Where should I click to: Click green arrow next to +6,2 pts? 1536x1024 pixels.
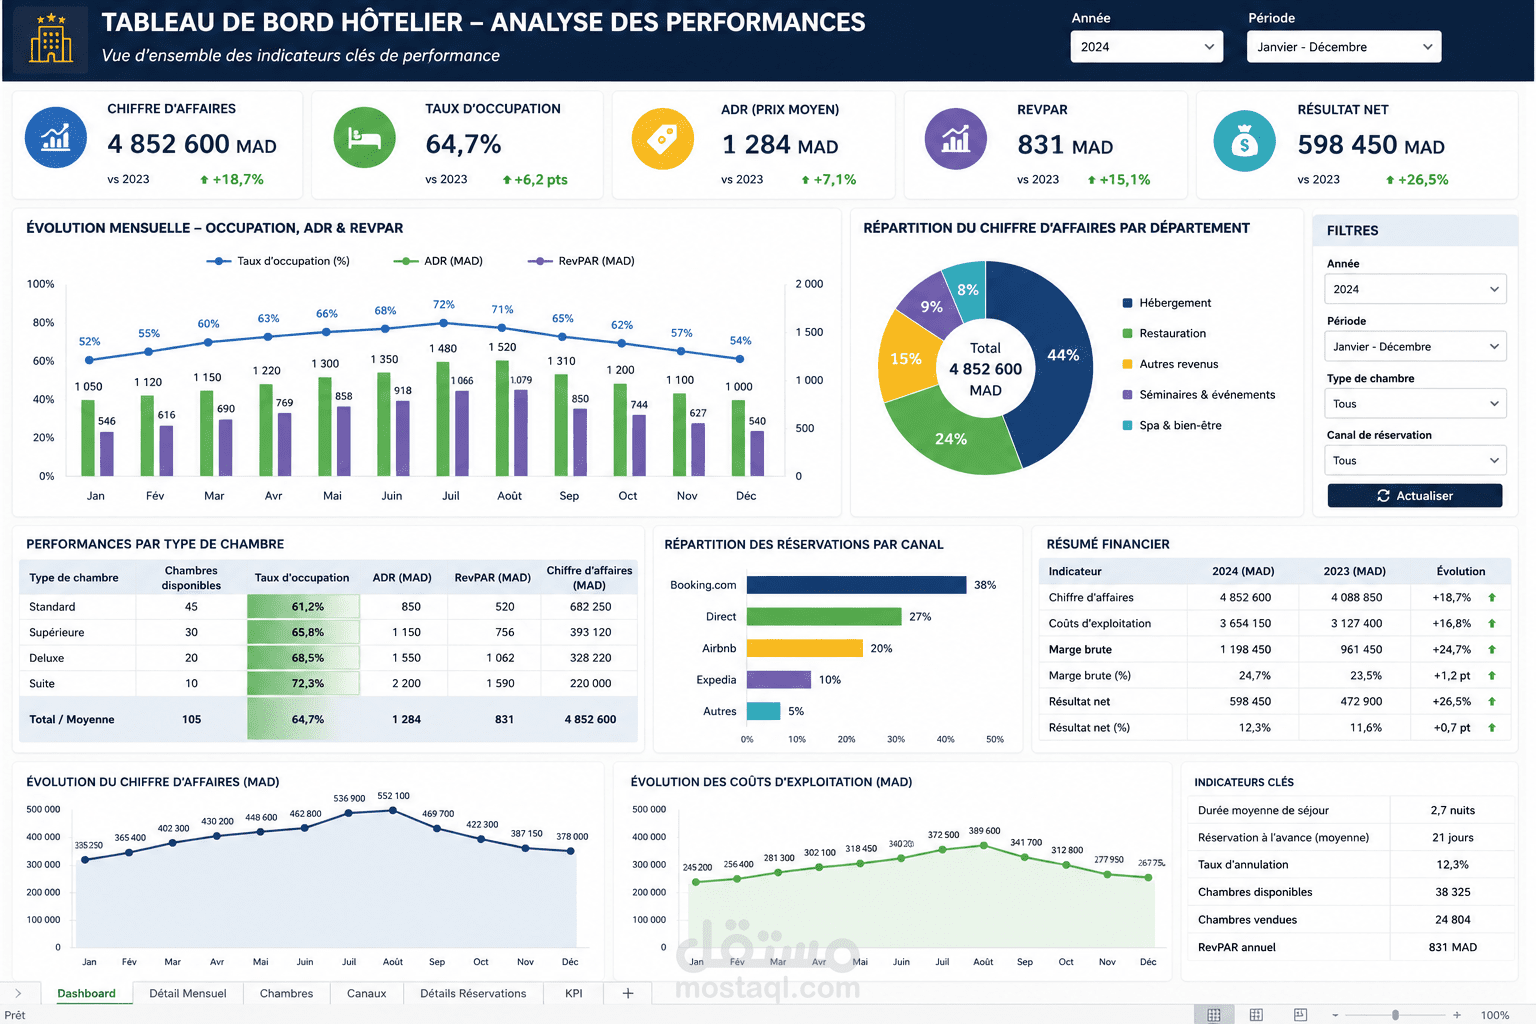[507, 180]
